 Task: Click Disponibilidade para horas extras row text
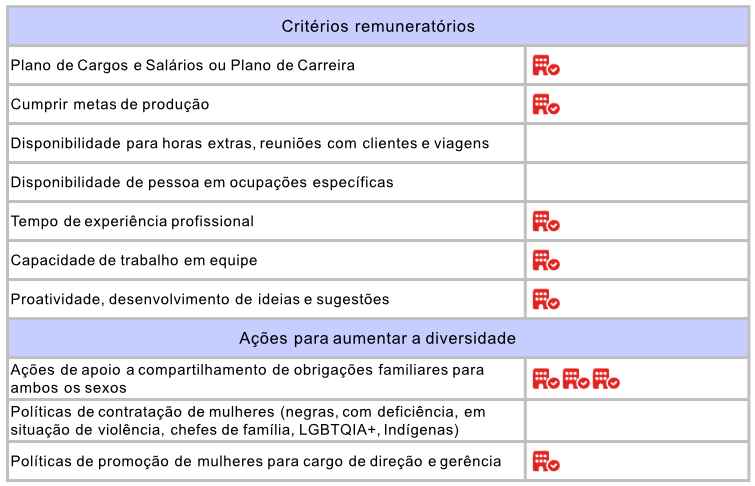(x=250, y=143)
